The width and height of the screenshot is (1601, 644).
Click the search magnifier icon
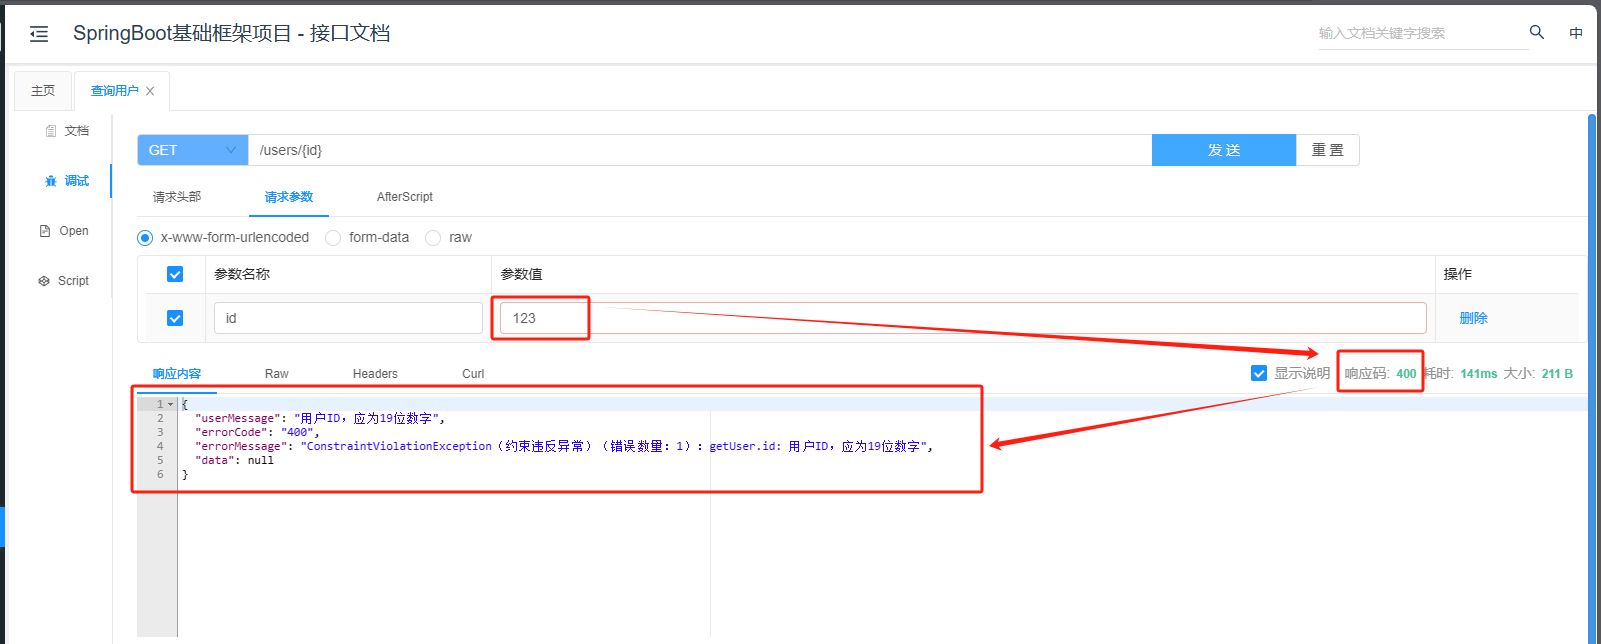[1537, 32]
